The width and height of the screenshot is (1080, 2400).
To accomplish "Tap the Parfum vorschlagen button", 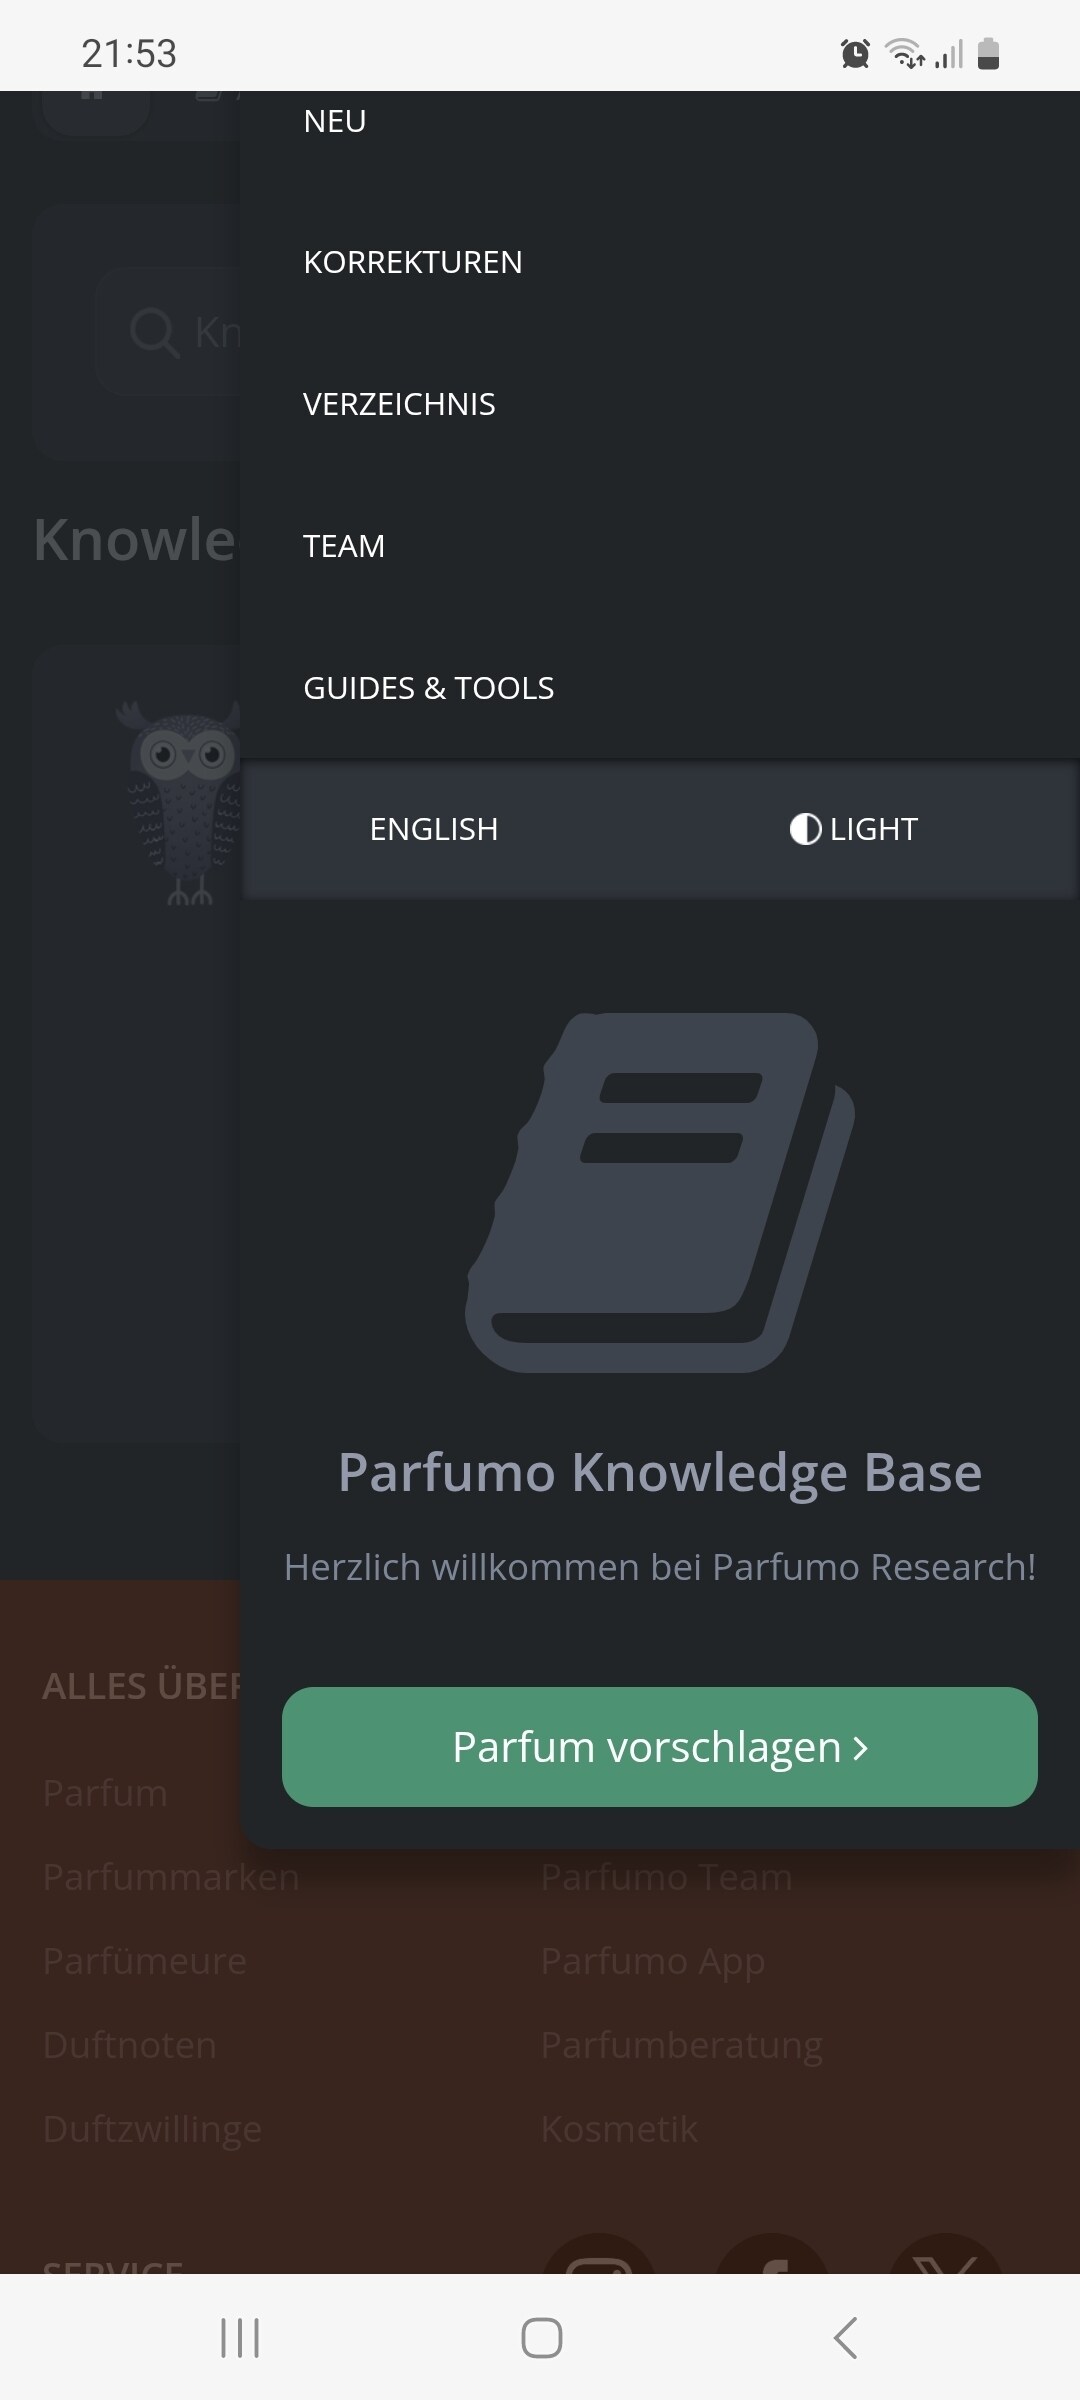I will coord(659,1746).
